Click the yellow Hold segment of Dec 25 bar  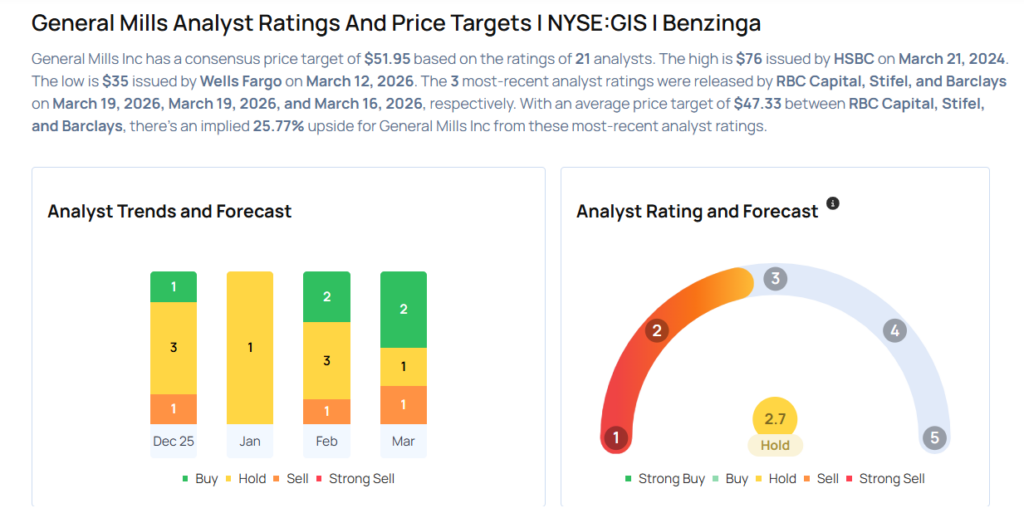(173, 348)
